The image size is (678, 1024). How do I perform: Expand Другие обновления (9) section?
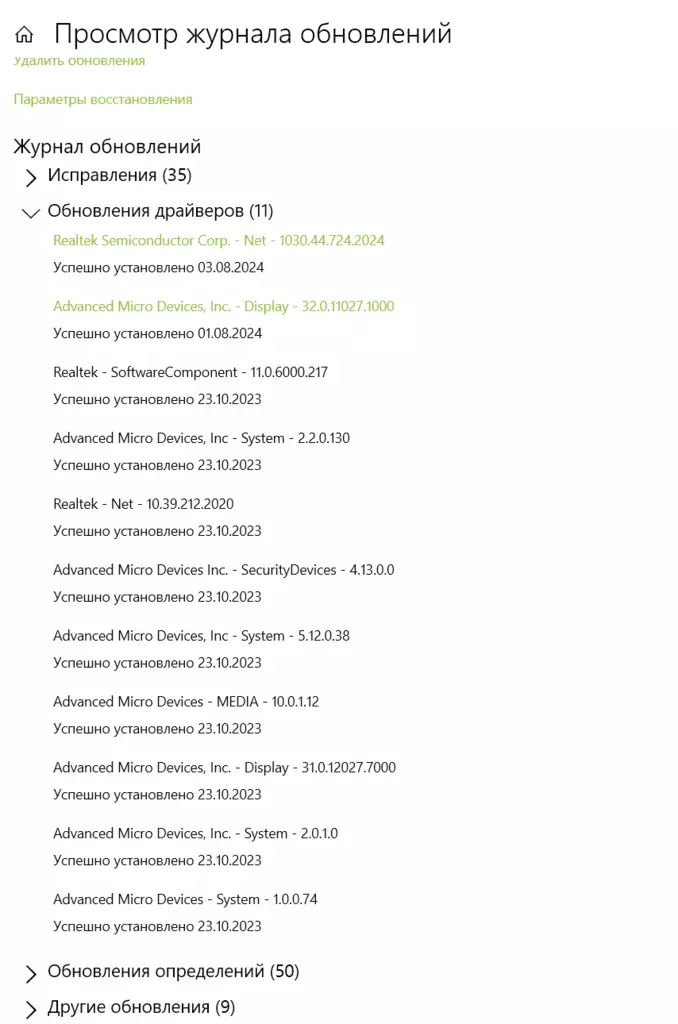(129, 1008)
